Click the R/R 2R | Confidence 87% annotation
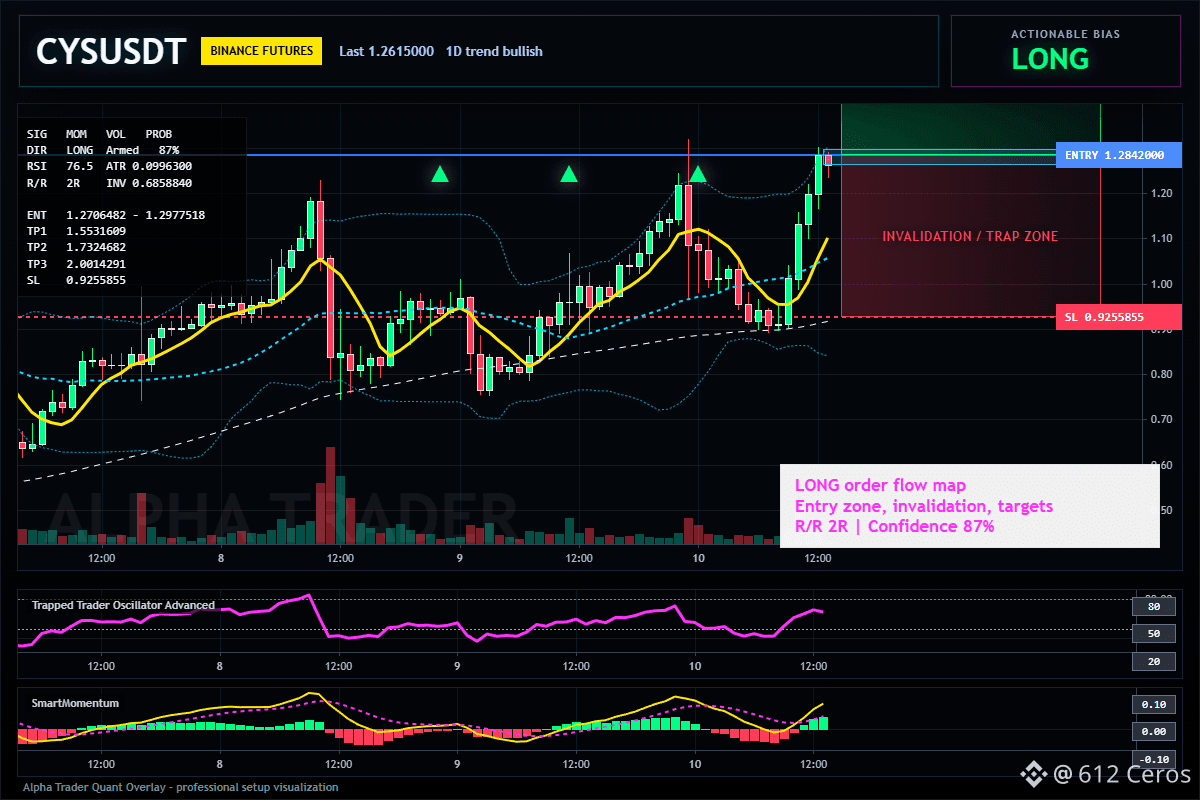 tap(895, 527)
